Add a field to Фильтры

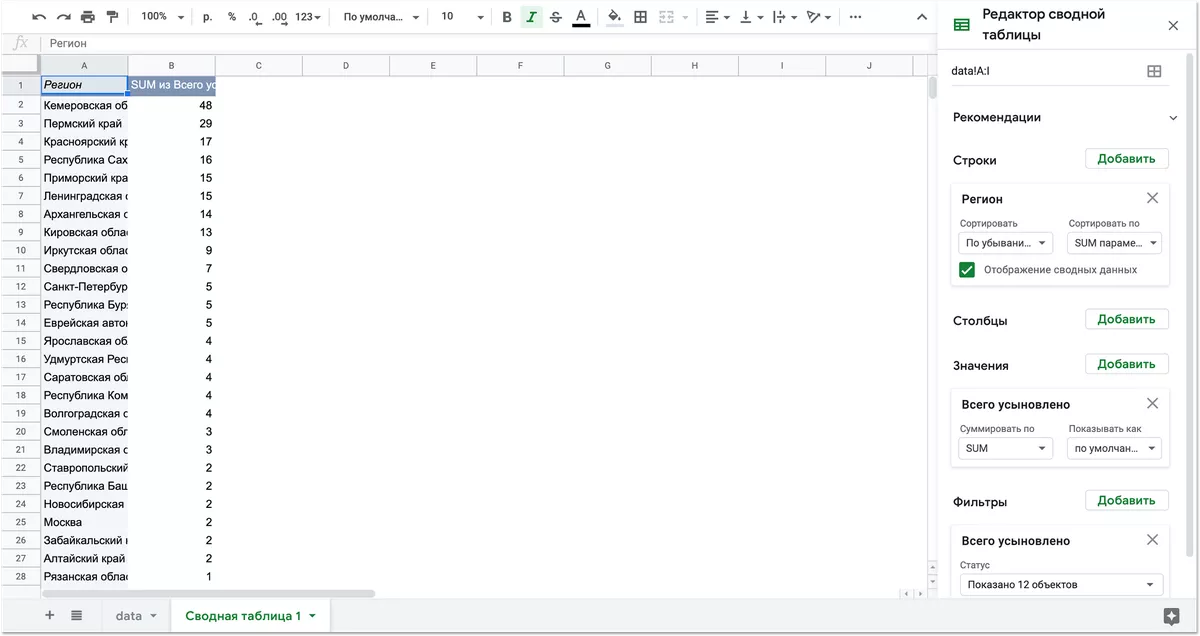pyautogui.click(x=1126, y=500)
